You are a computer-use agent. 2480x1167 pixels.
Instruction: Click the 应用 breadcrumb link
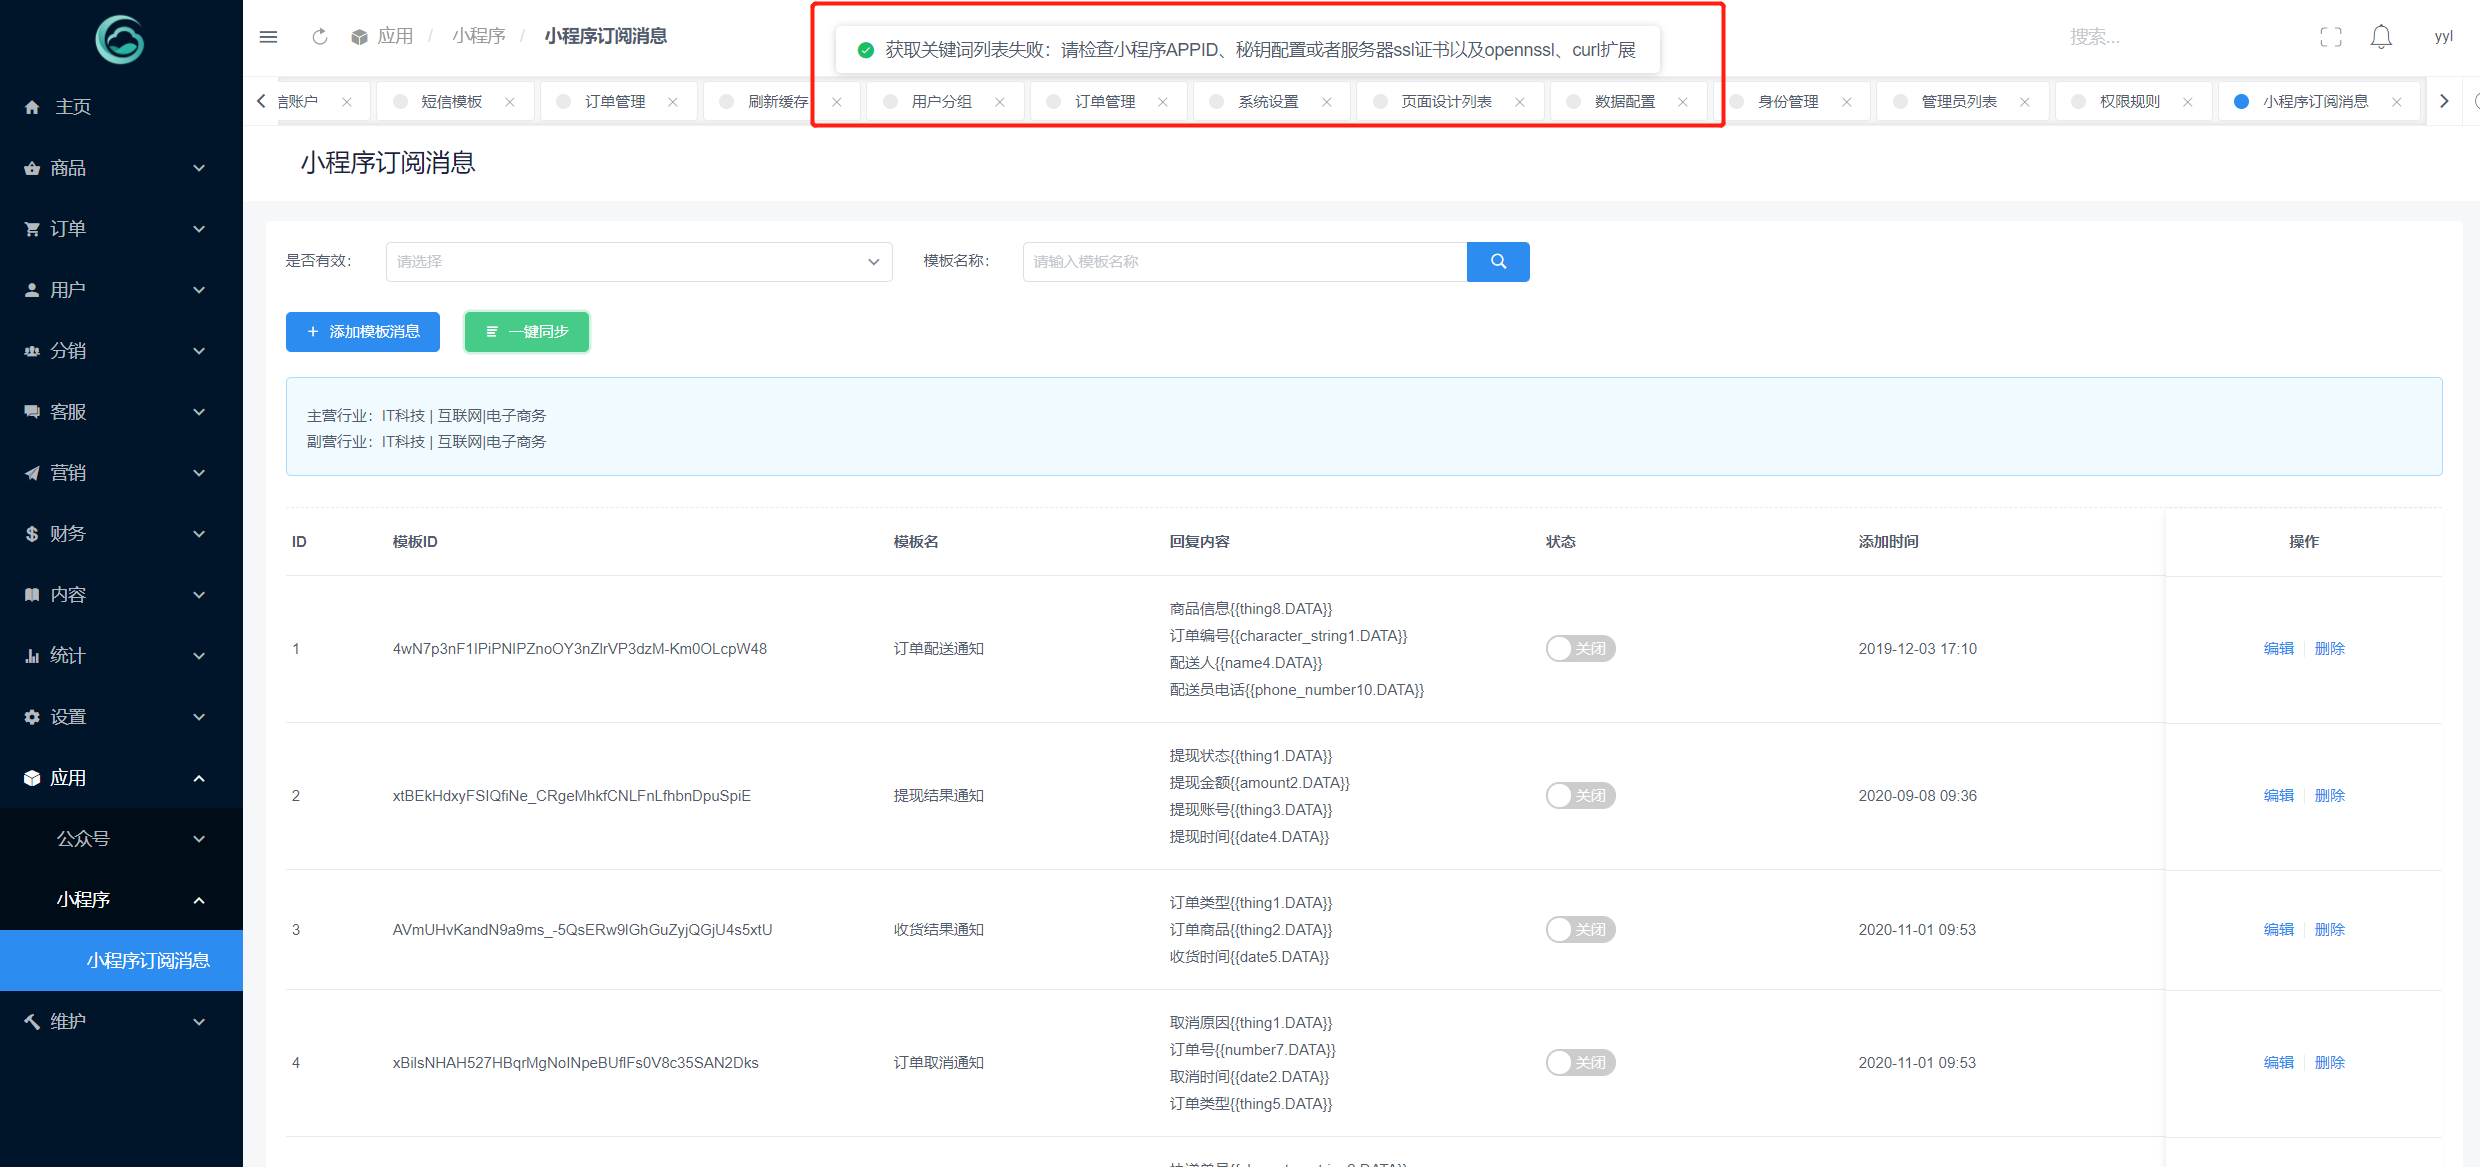pyautogui.click(x=395, y=37)
